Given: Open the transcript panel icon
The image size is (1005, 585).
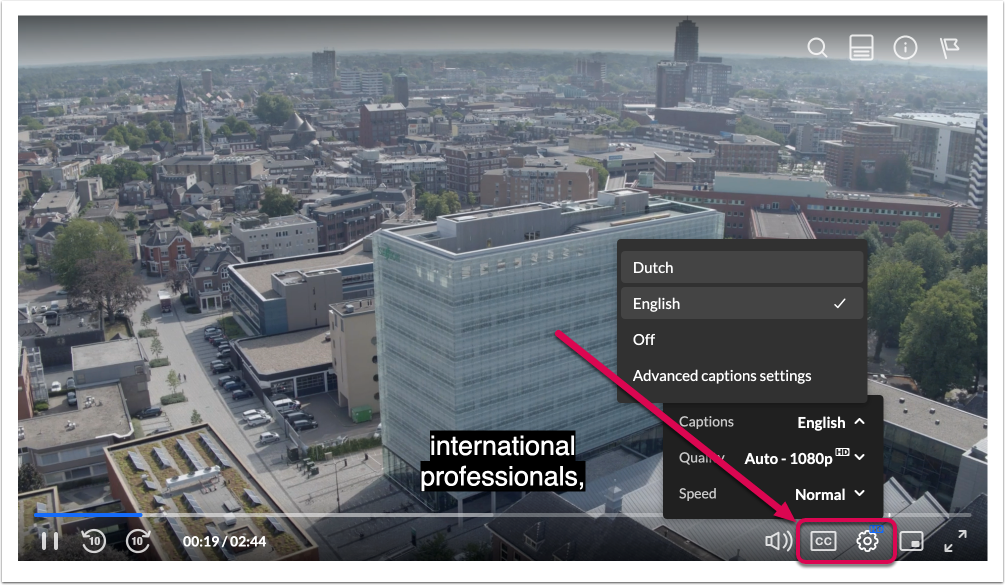Looking at the screenshot, I should pos(861,47).
